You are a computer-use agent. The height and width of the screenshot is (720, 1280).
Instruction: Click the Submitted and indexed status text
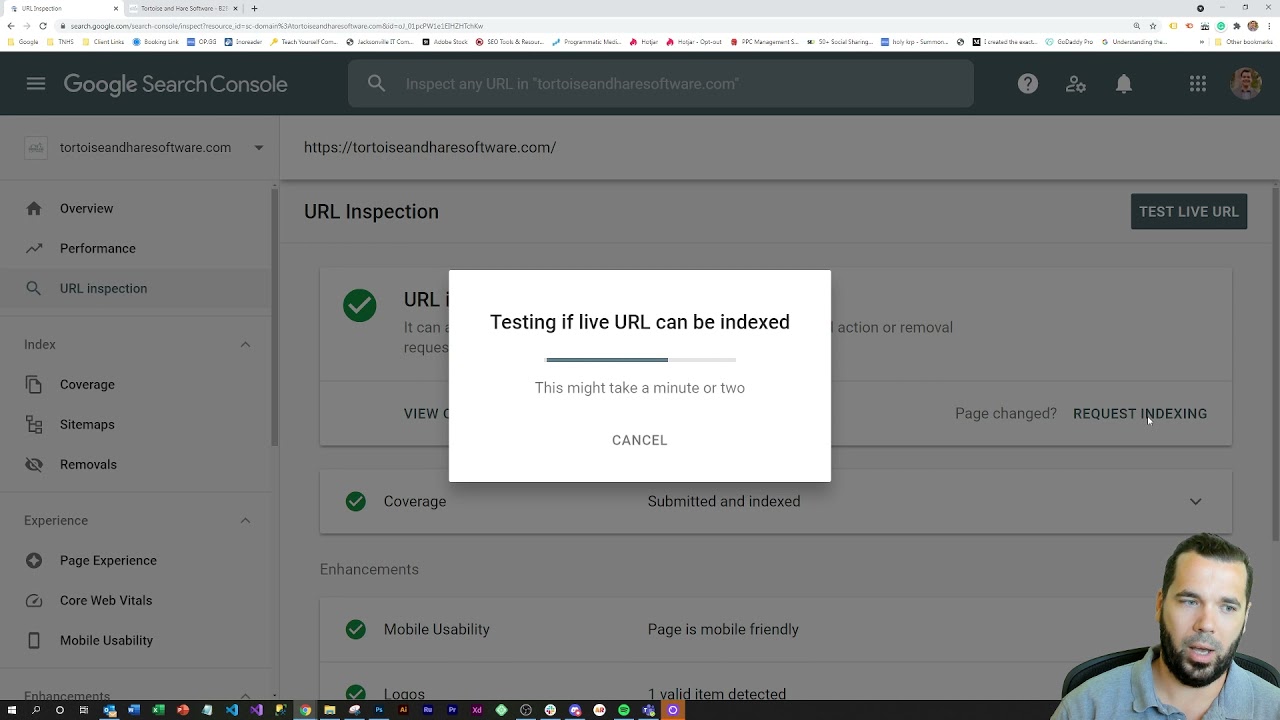724,502
